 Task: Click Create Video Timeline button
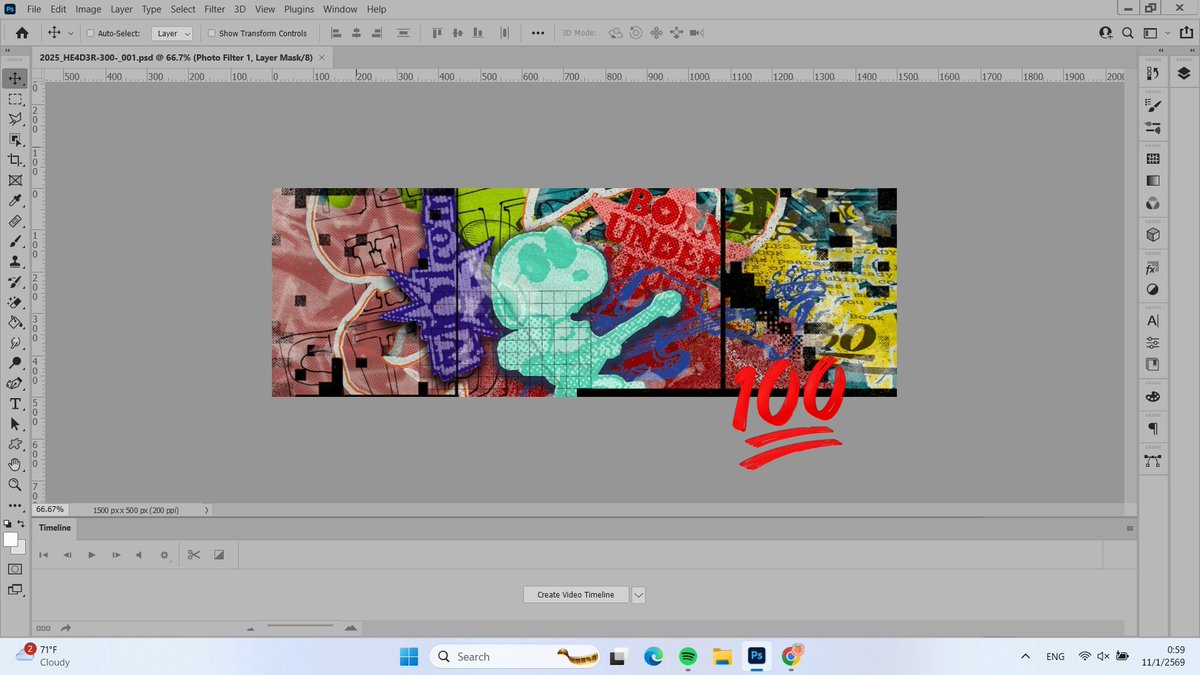576,594
